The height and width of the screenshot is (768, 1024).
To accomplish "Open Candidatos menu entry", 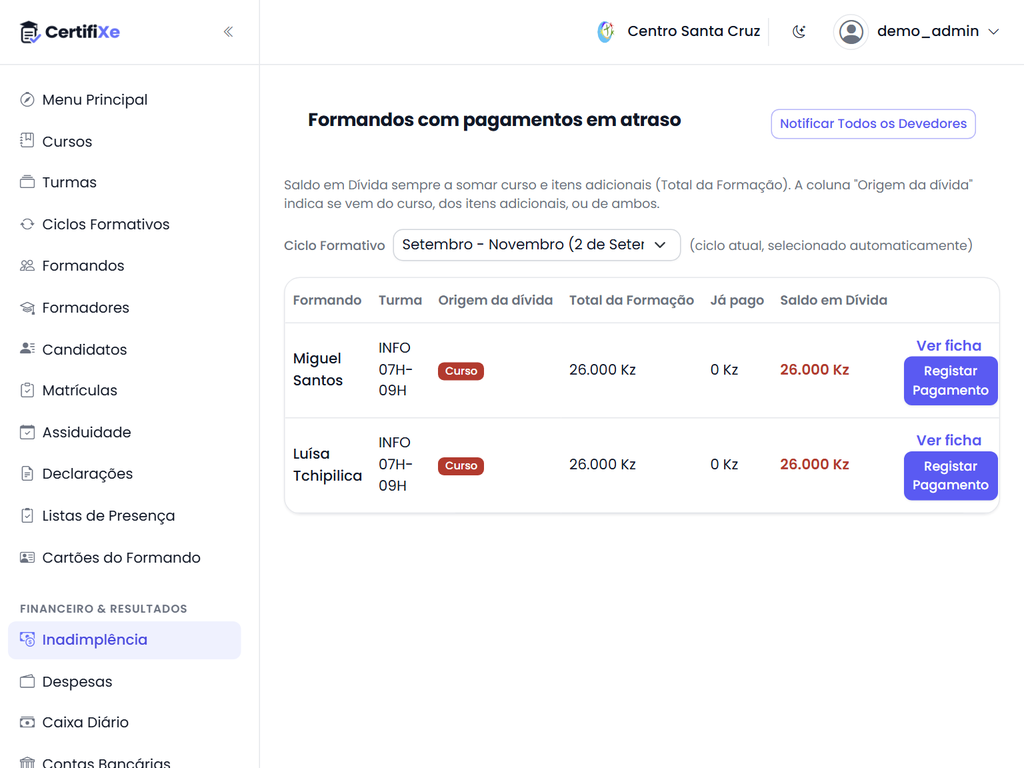I will pyautogui.click(x=124, y=349).
